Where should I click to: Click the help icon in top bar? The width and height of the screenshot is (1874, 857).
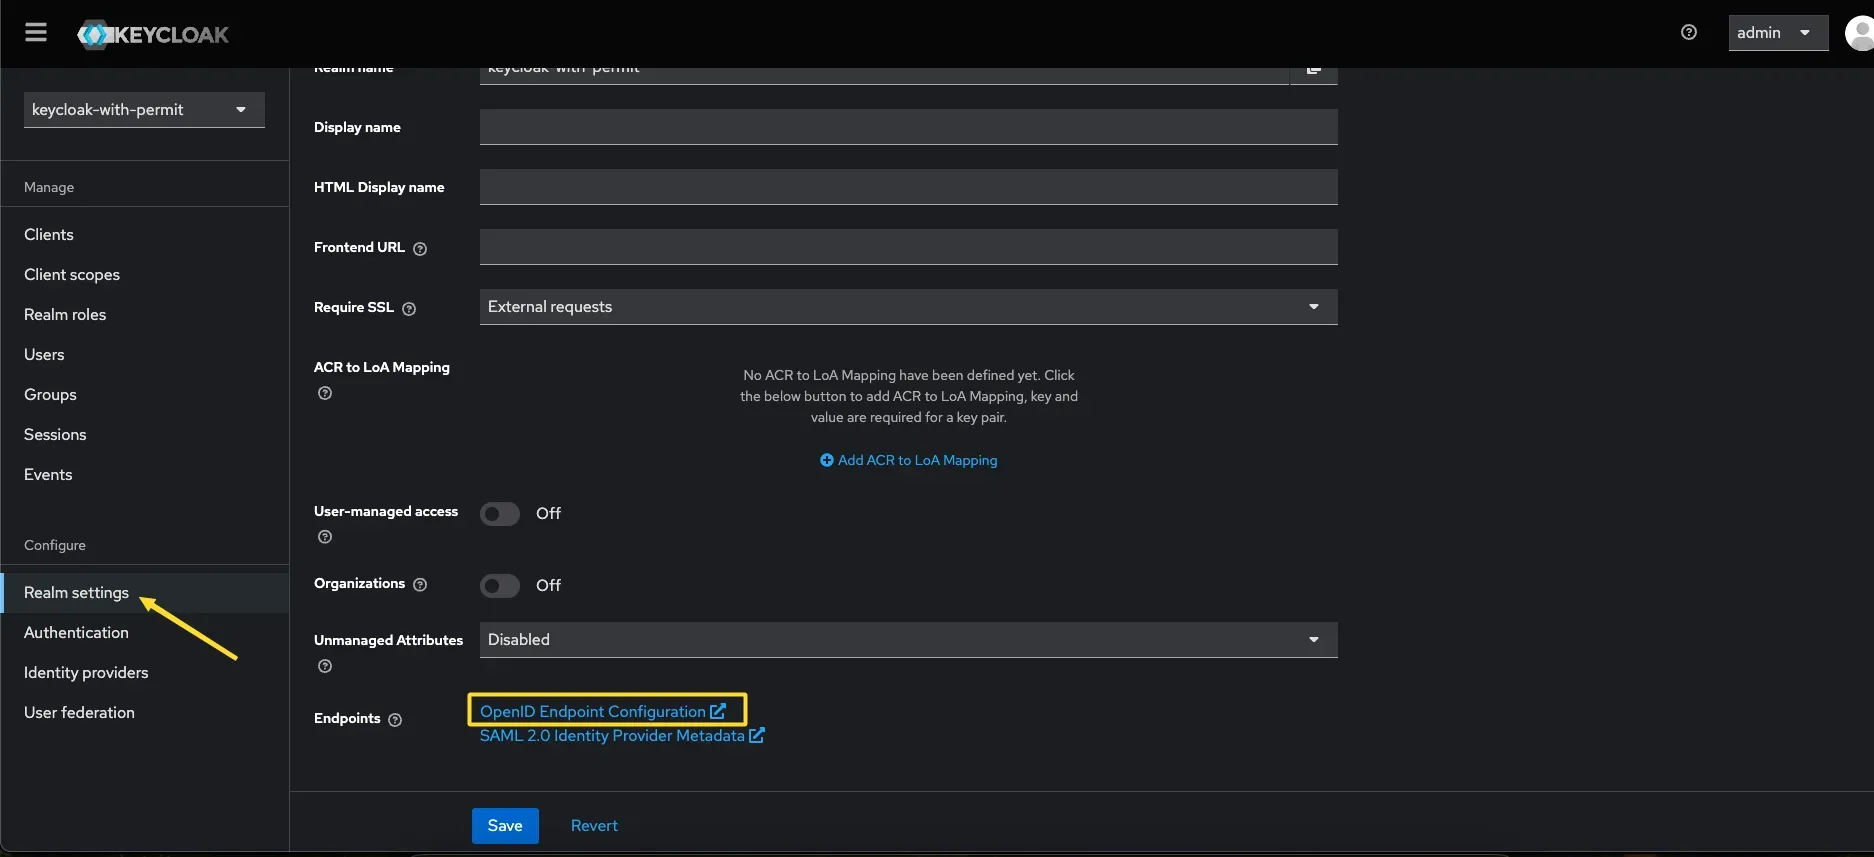point(1689,33)
